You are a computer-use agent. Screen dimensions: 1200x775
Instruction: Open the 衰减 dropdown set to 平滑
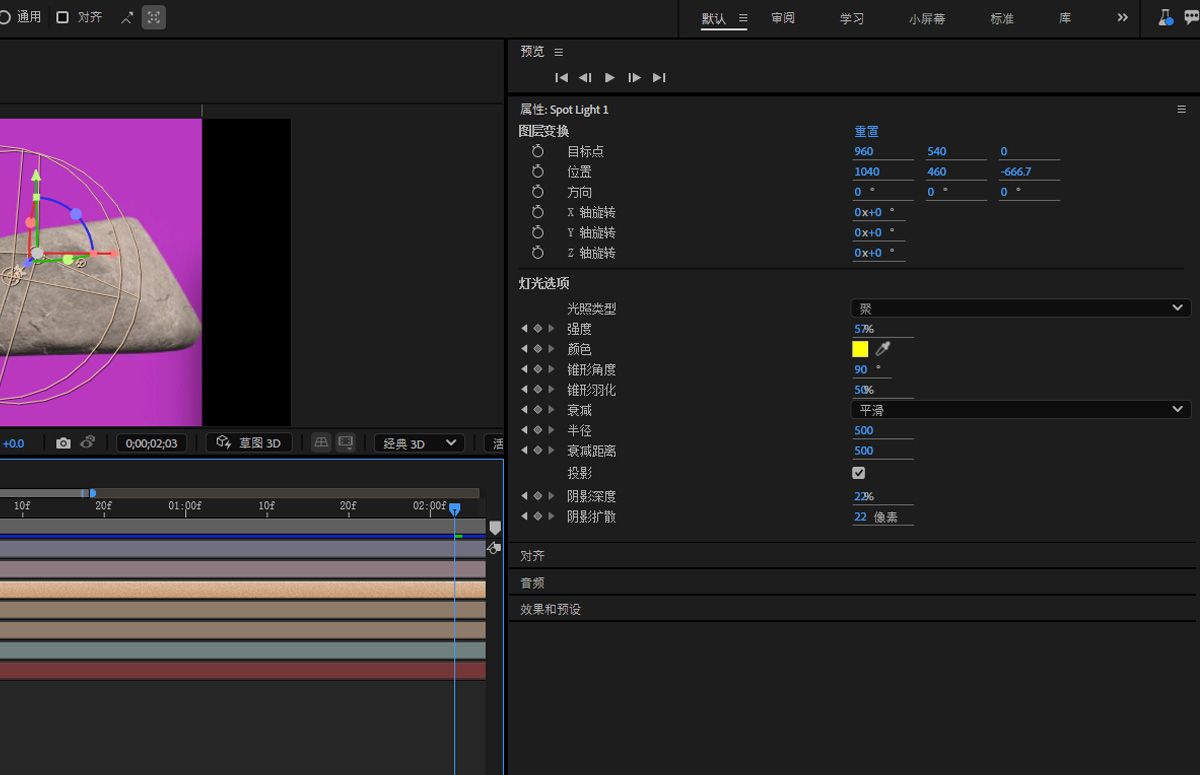1020,410
